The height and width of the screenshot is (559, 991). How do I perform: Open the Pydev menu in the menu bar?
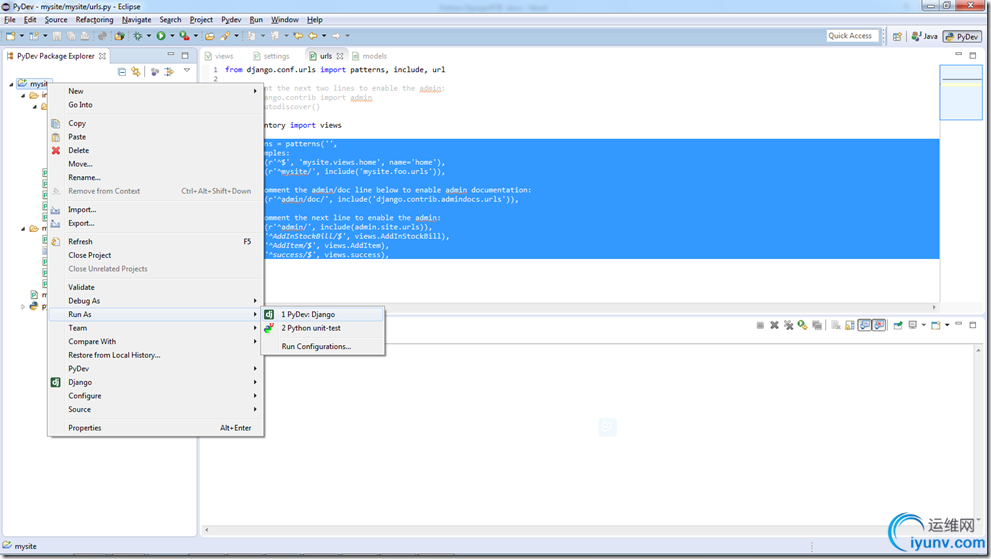pos(231,20)
